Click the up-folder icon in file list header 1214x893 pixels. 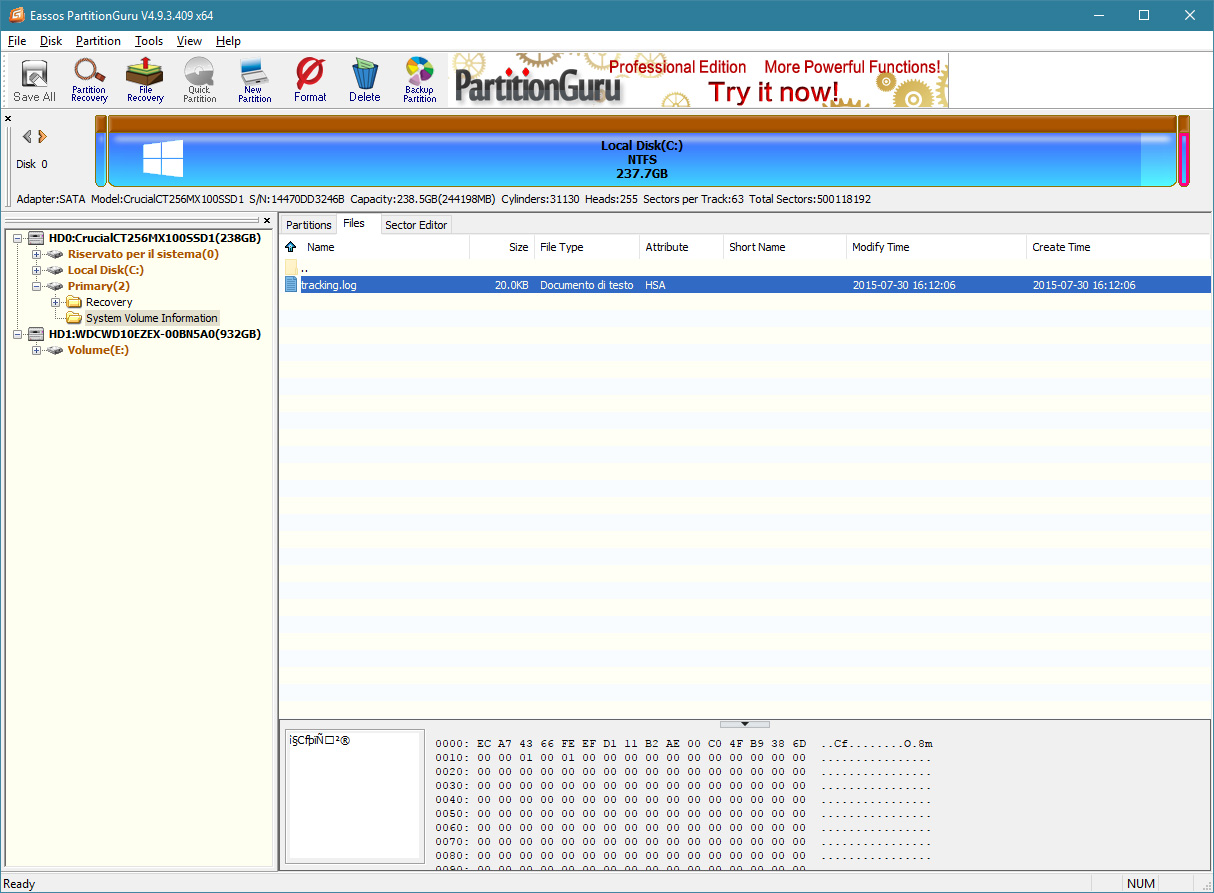pyautogui.click(x=291, y=247)
